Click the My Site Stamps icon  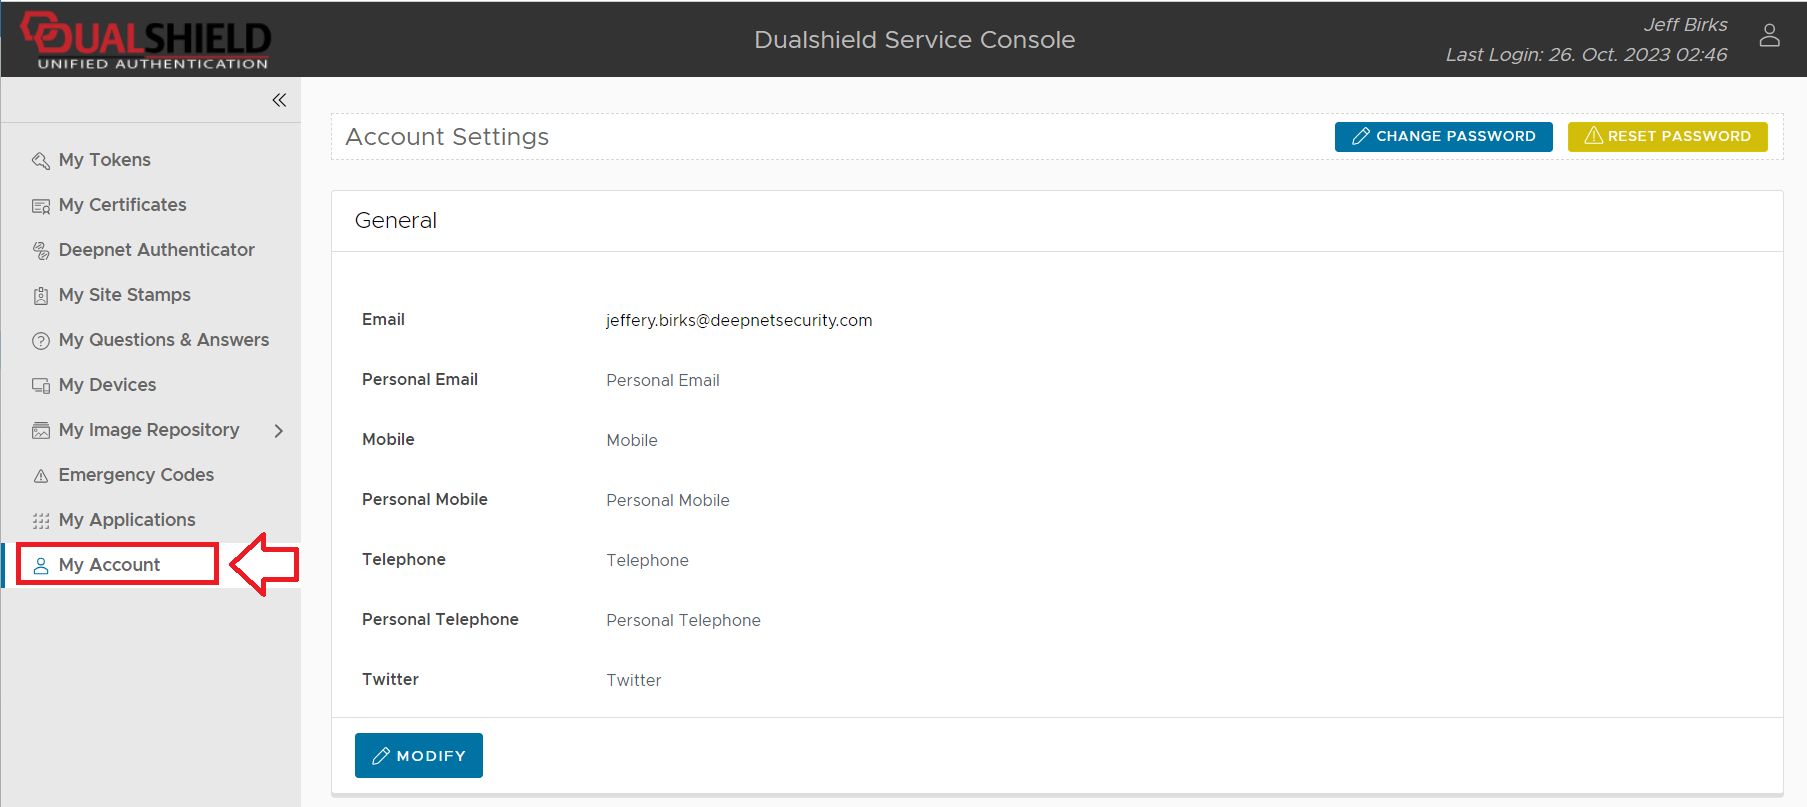(x=41, y=296)
